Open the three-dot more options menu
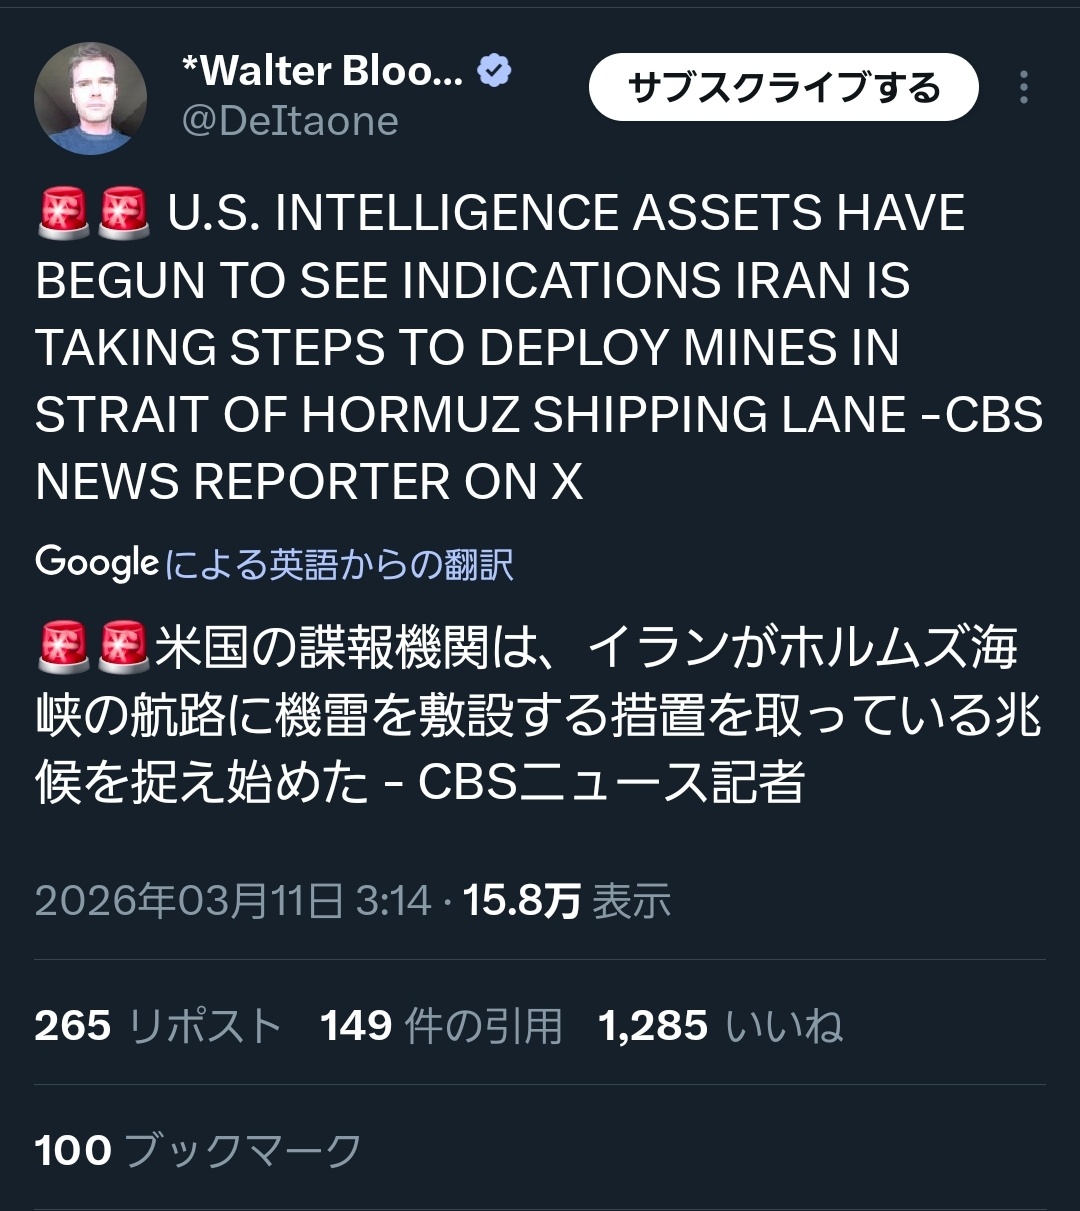Screen dimensions: 1080x1211 click(1023, 88)
